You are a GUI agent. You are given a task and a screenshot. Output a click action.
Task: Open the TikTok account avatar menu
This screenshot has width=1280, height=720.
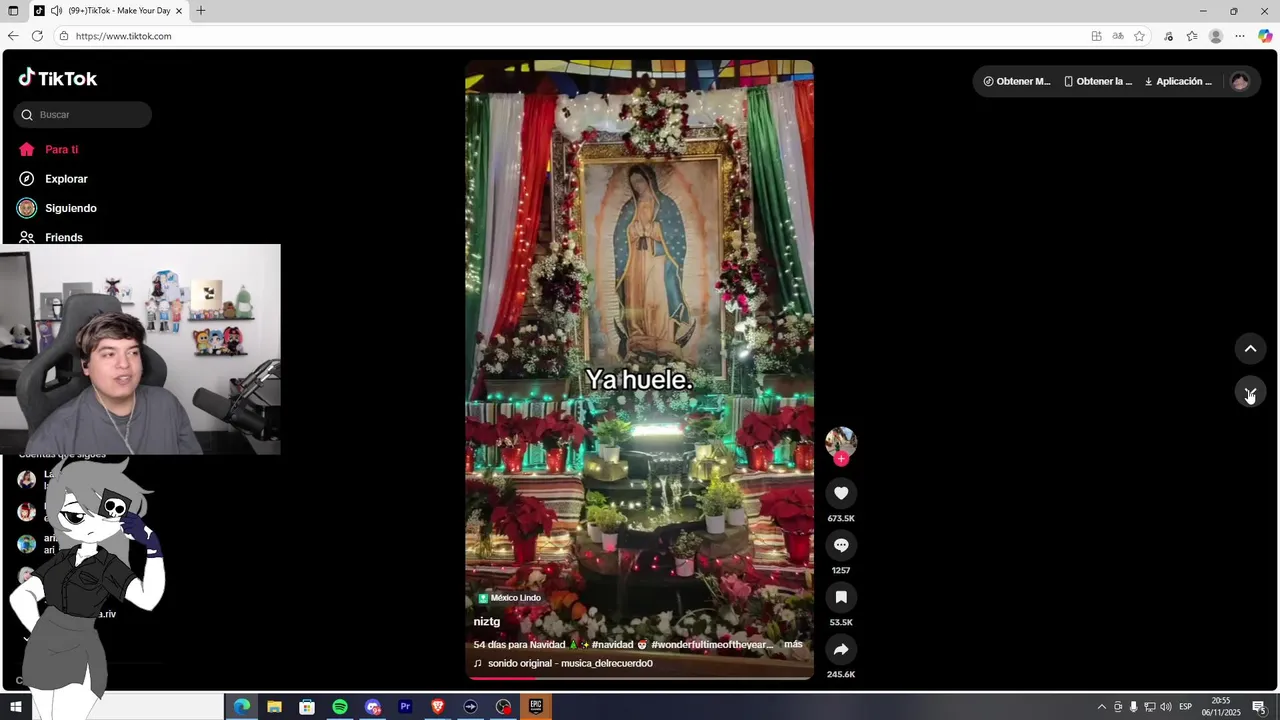1240,82
